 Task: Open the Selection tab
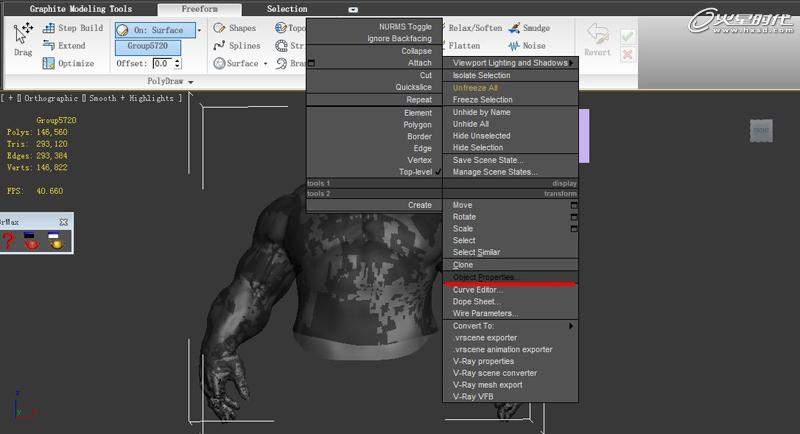point(287,9)
